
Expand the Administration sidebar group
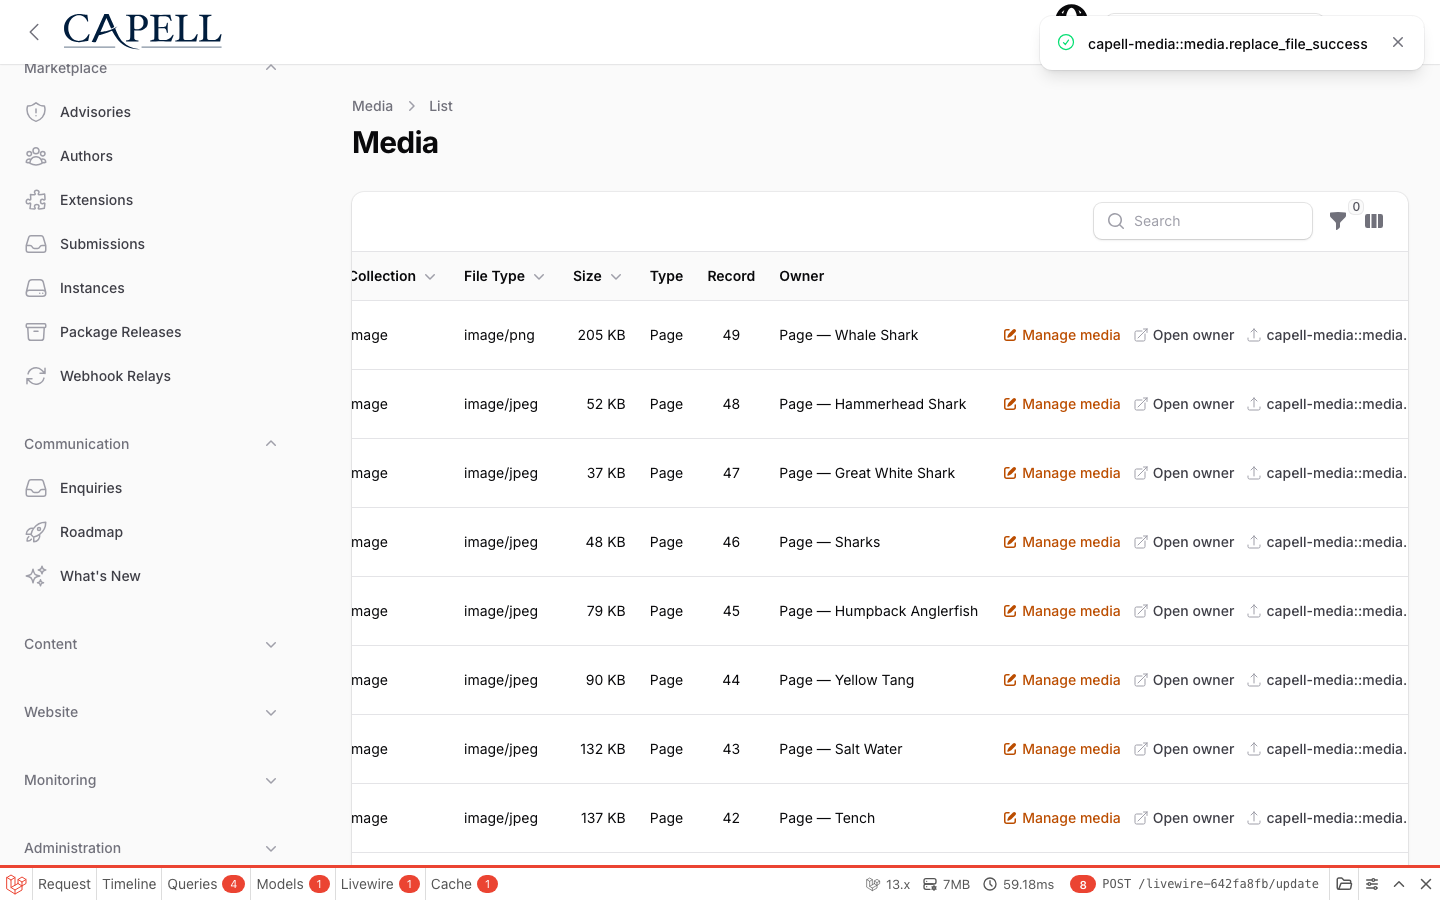click(271, 848)
